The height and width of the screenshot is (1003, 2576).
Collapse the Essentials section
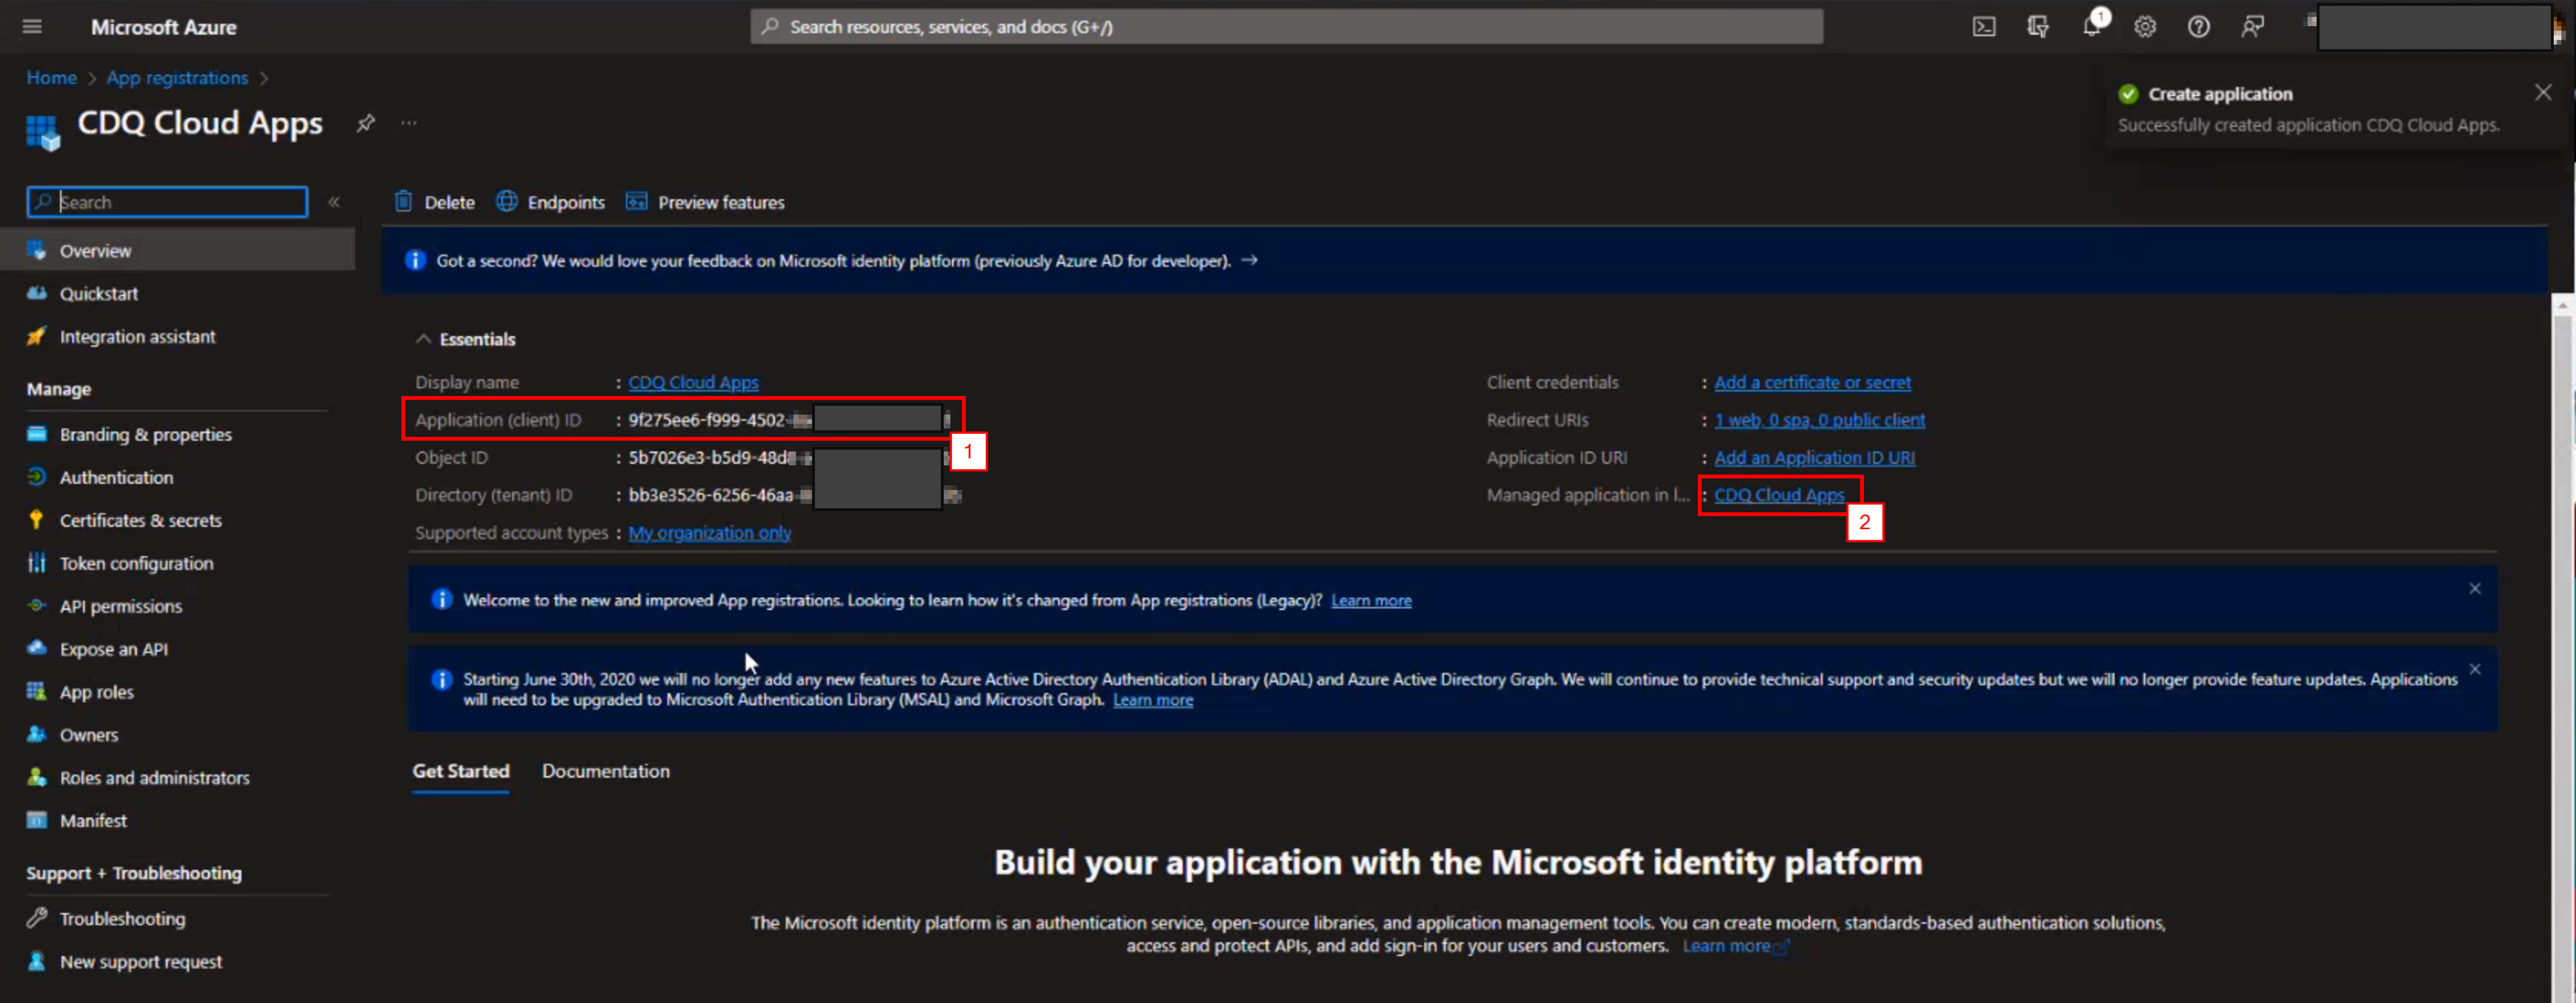pos(423,339)
